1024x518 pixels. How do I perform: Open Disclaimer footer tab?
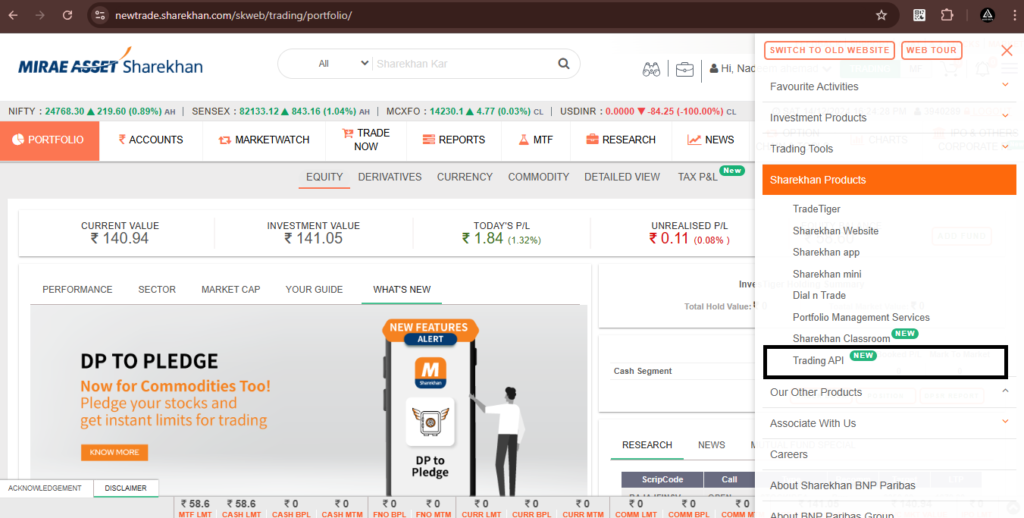pos(125,488)
